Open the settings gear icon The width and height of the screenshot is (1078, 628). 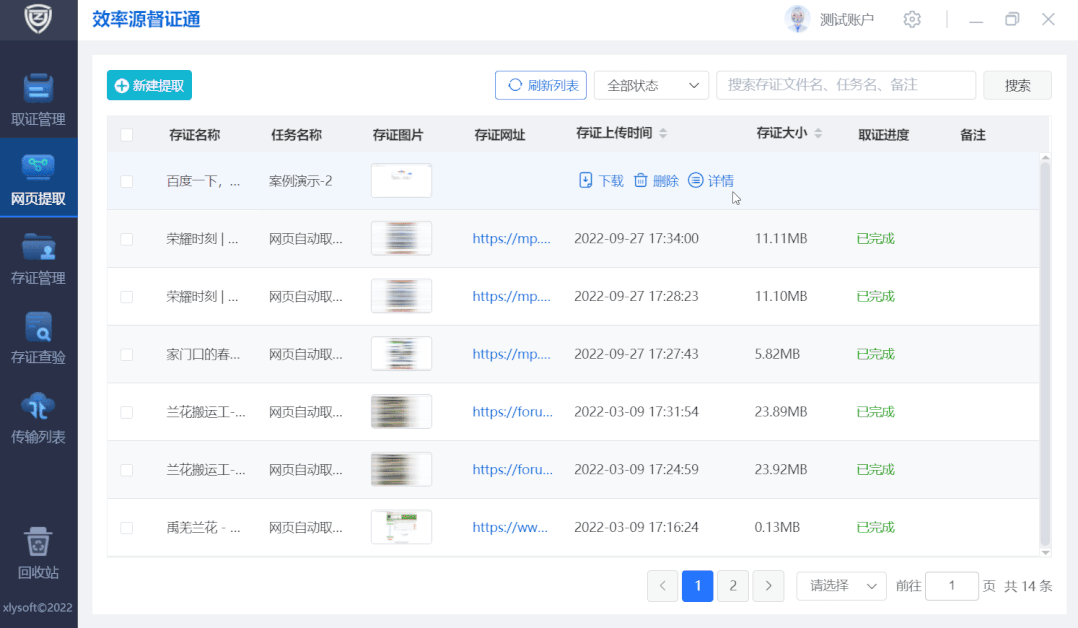912,19
